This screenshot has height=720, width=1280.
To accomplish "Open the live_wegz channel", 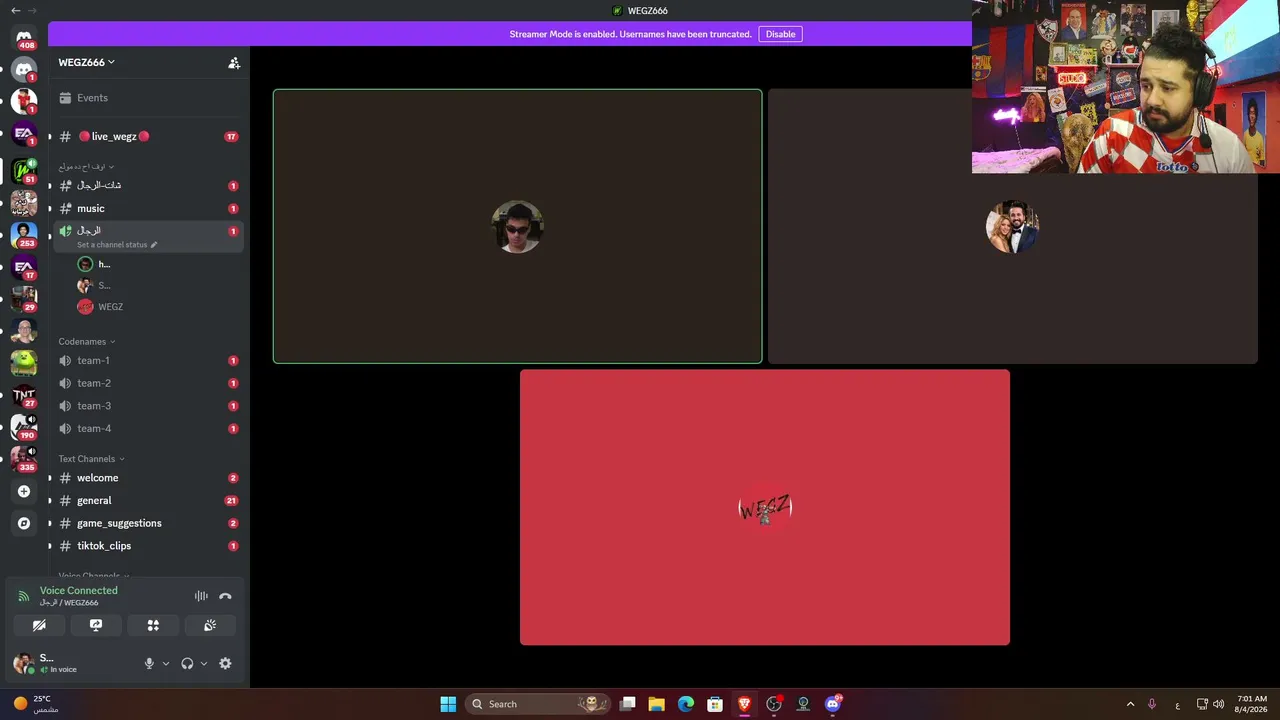I will click(x=147, y=136).
